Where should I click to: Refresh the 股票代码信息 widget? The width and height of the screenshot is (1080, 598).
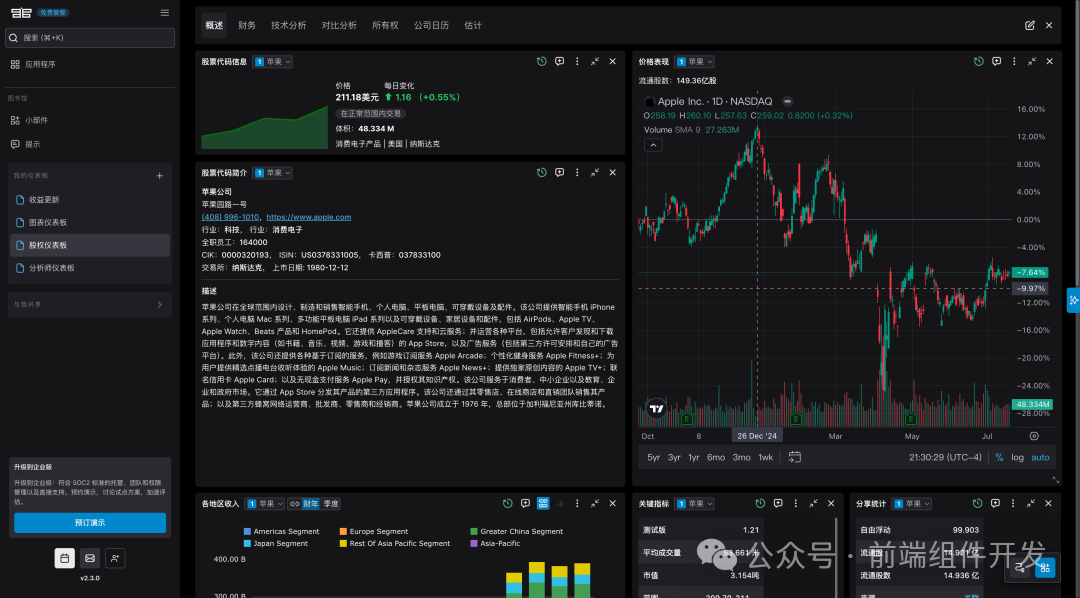tap(541, 61)
